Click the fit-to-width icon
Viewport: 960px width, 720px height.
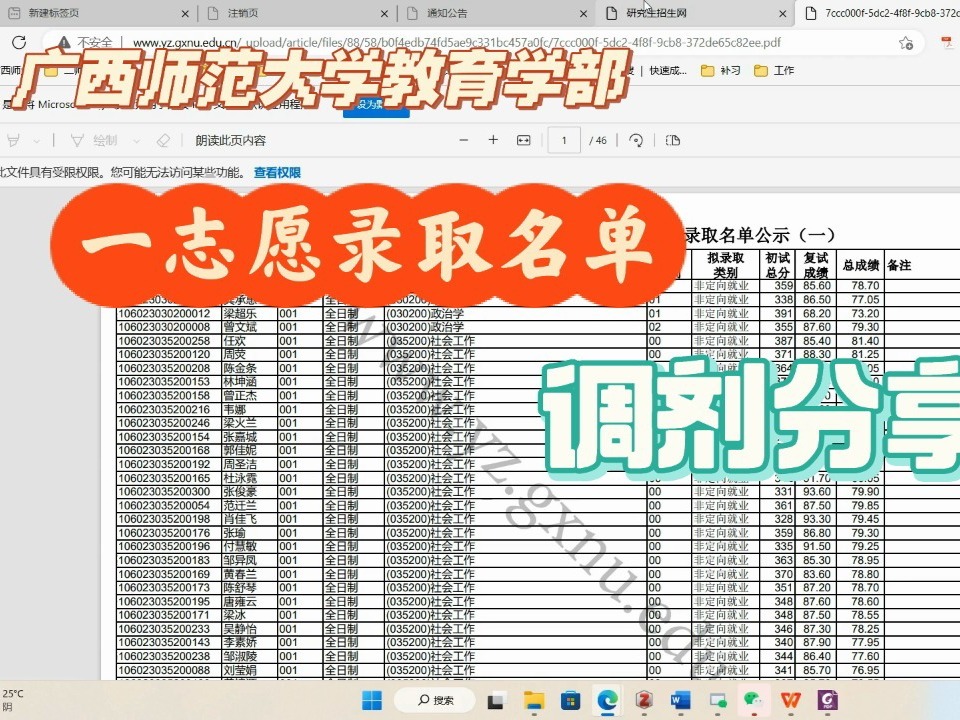coord(523,140)
